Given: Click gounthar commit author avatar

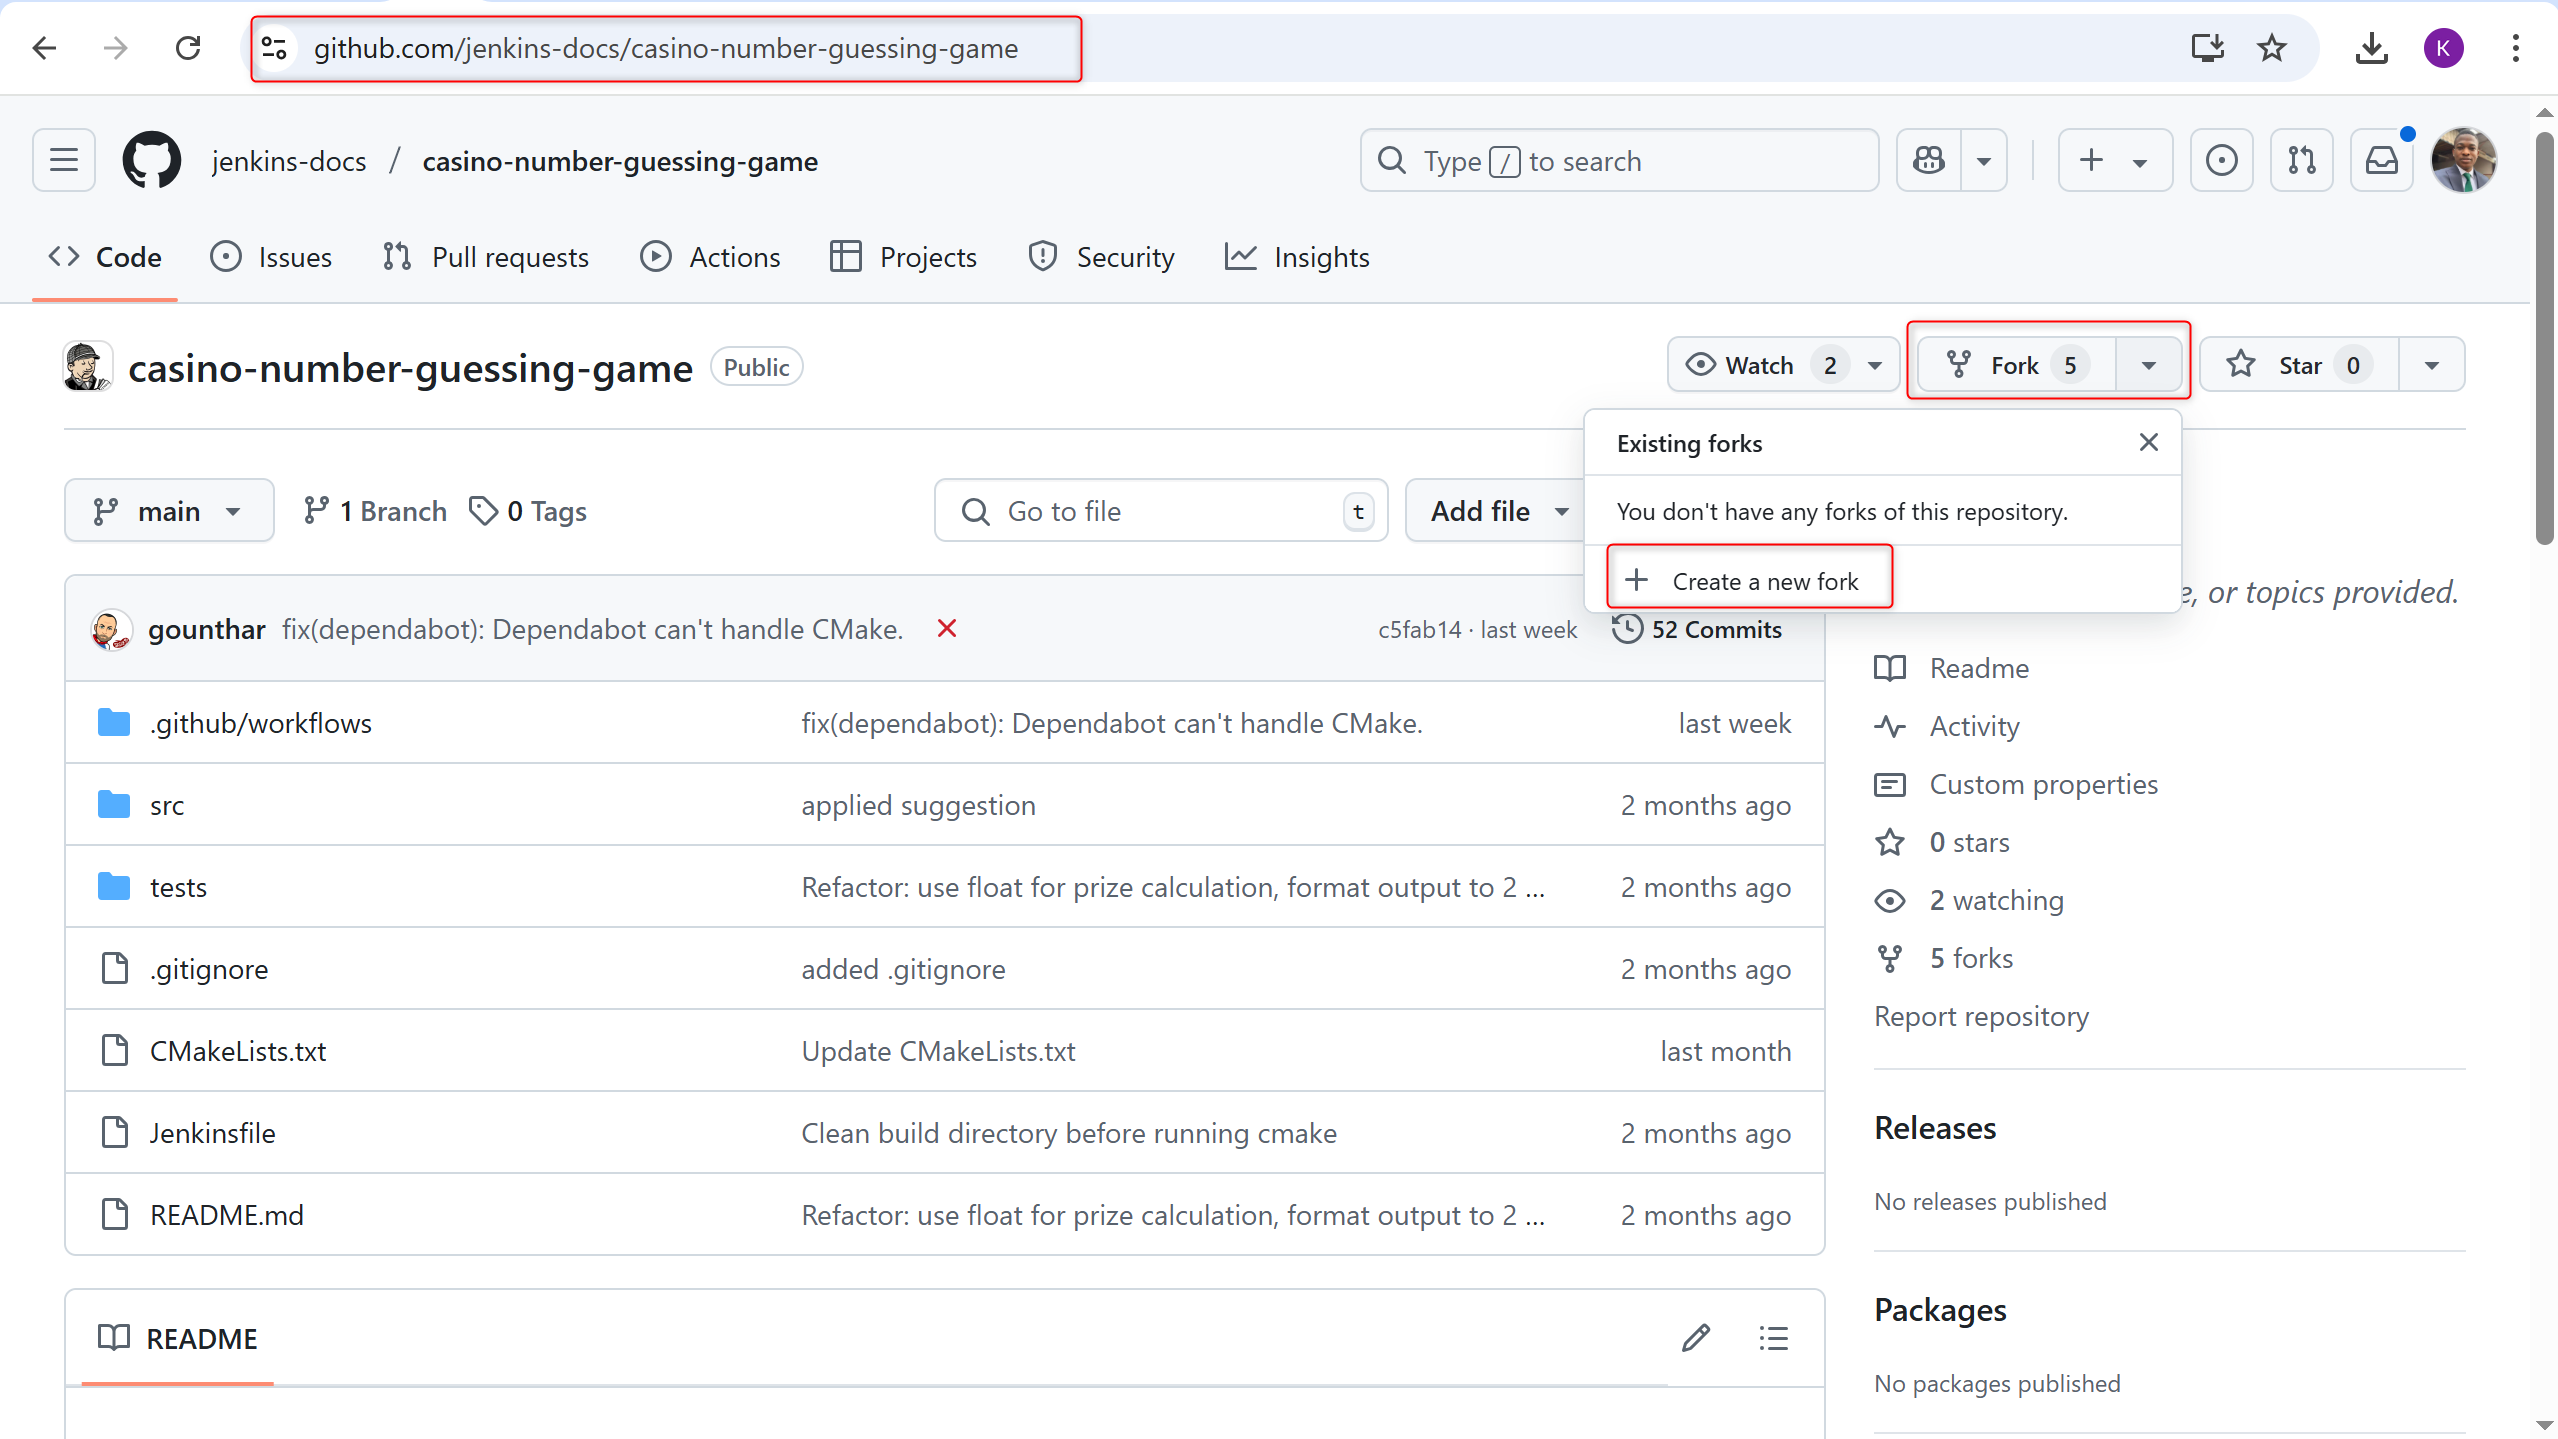Looking at the screenshot, I should point(111,630).
